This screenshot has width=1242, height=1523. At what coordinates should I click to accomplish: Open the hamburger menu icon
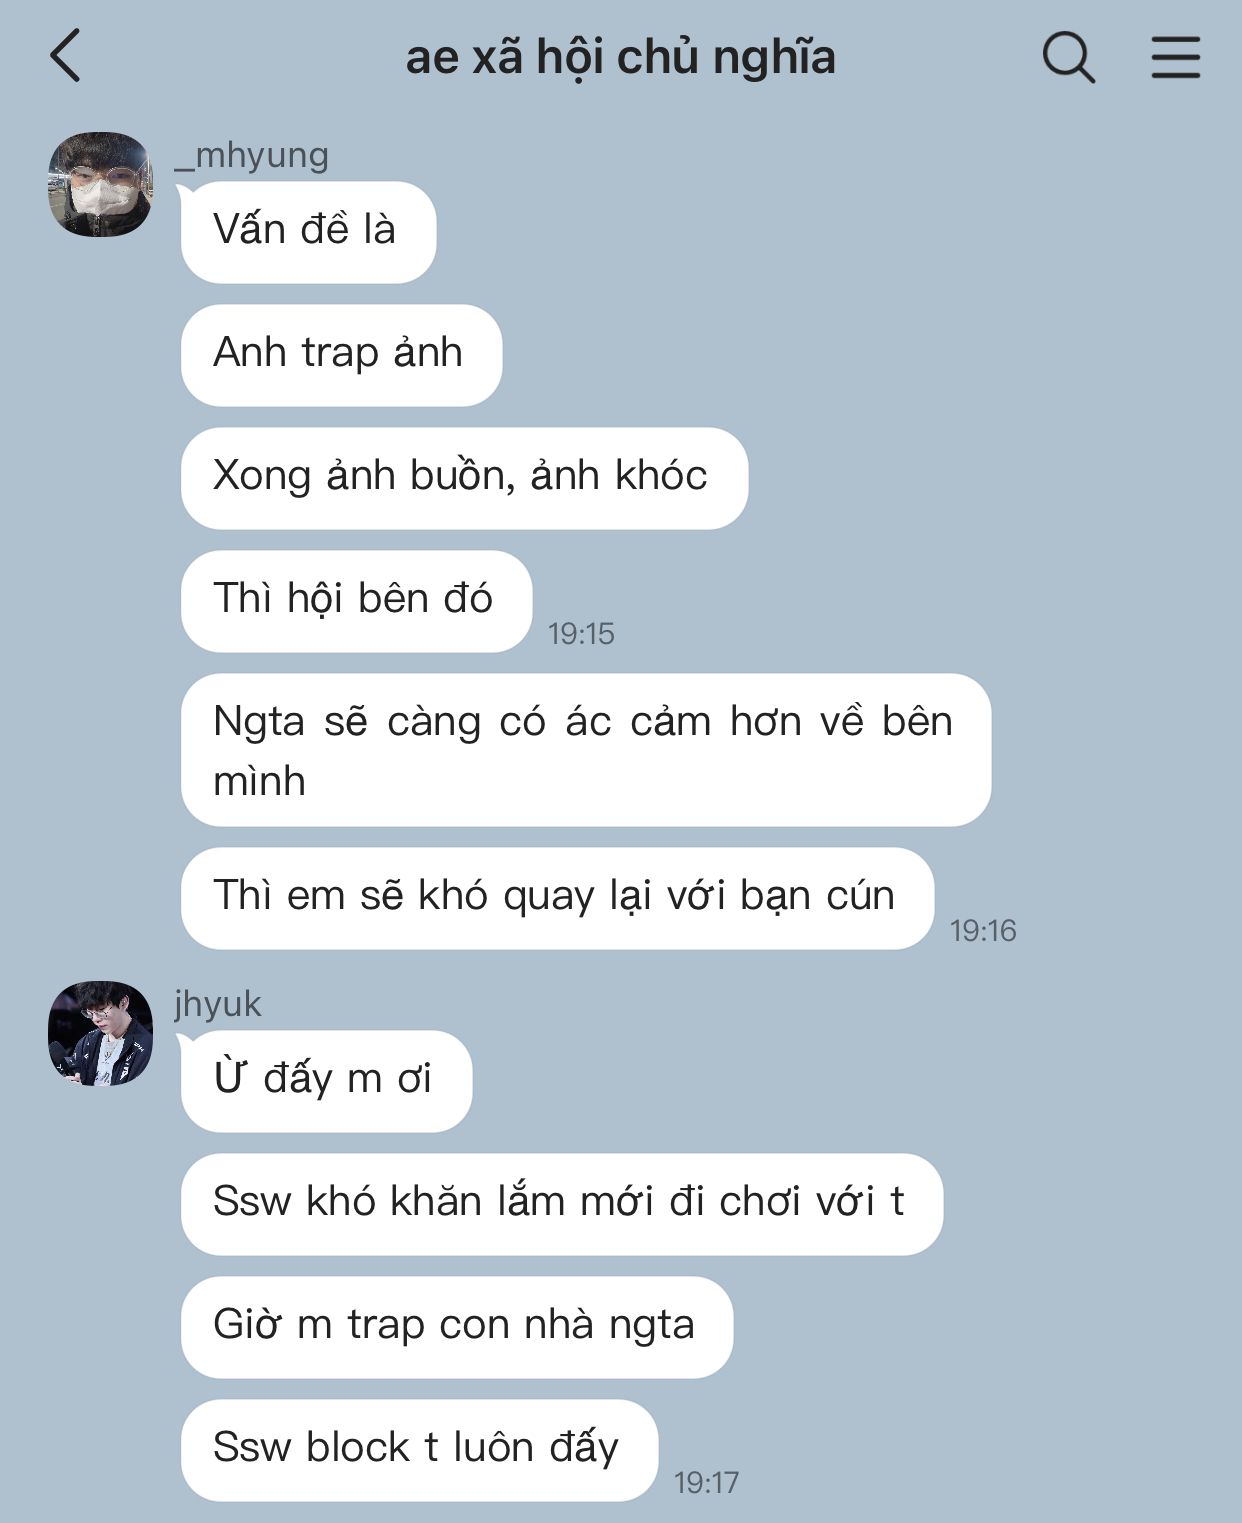[x=1175, y=57]
